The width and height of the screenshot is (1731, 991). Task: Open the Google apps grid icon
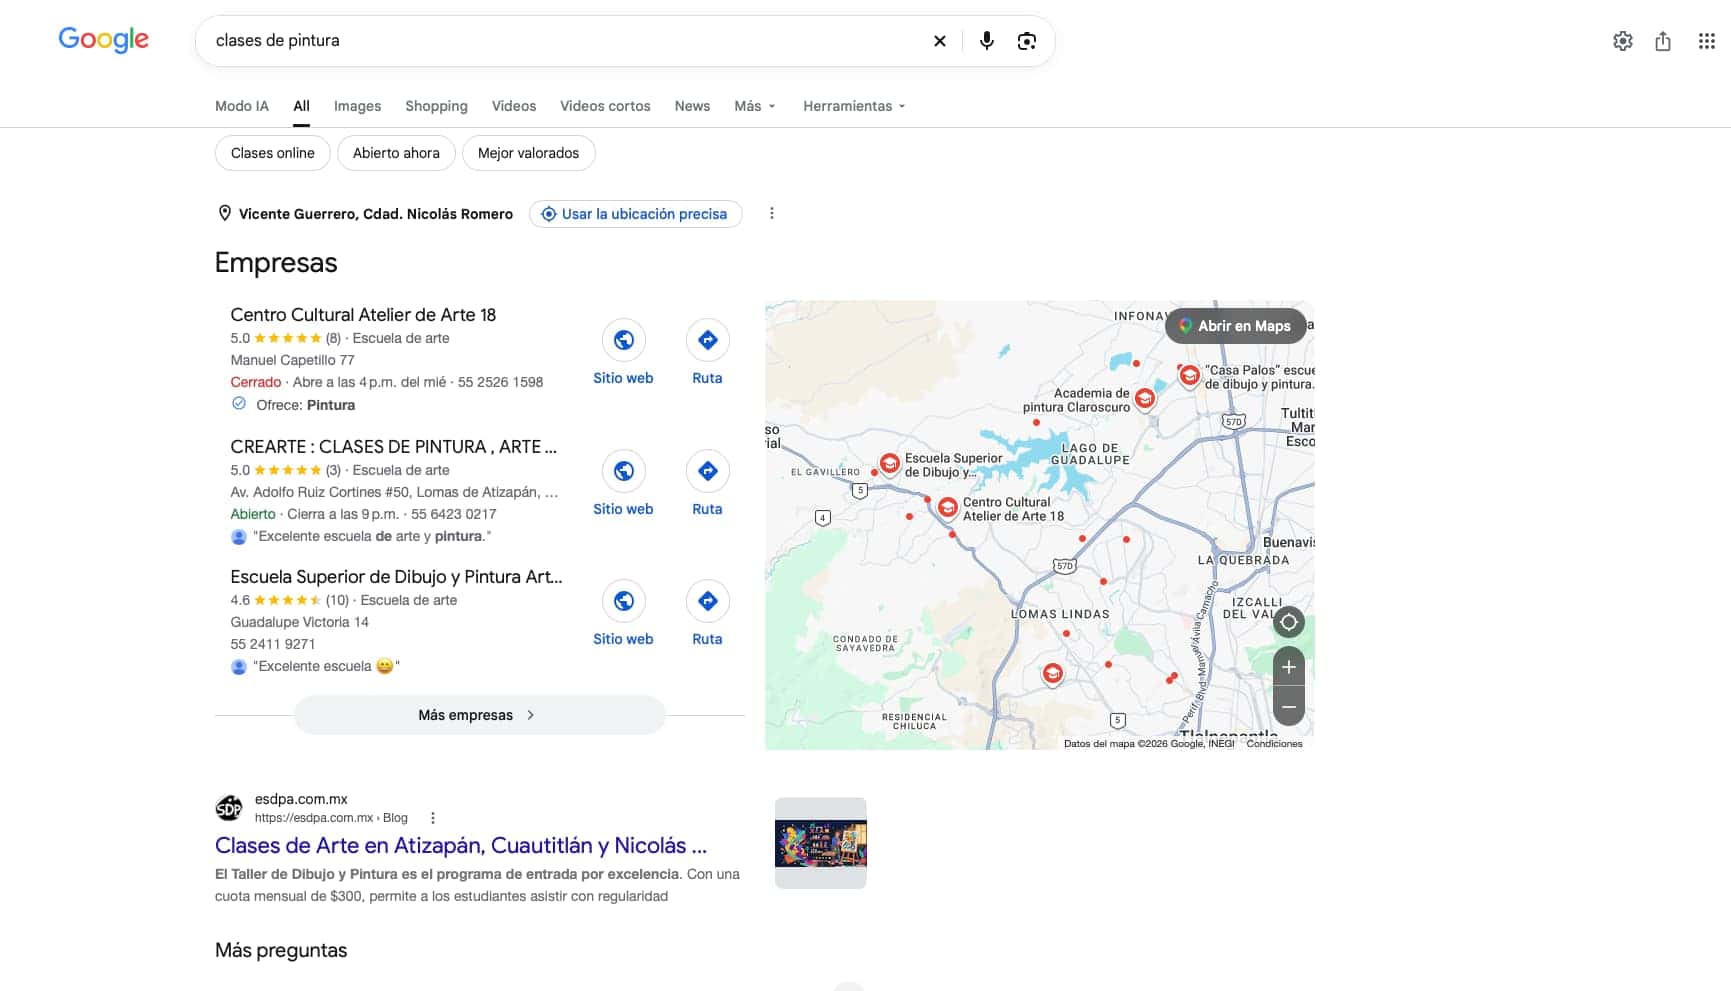click(1706, 41)
